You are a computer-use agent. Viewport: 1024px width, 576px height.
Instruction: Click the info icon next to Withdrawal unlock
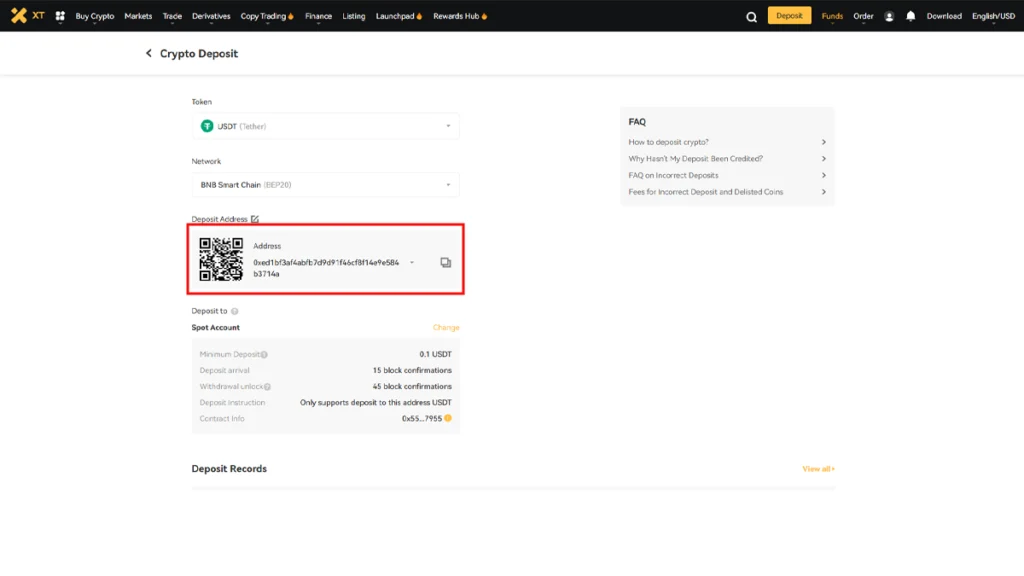click(x=267, y=387)
